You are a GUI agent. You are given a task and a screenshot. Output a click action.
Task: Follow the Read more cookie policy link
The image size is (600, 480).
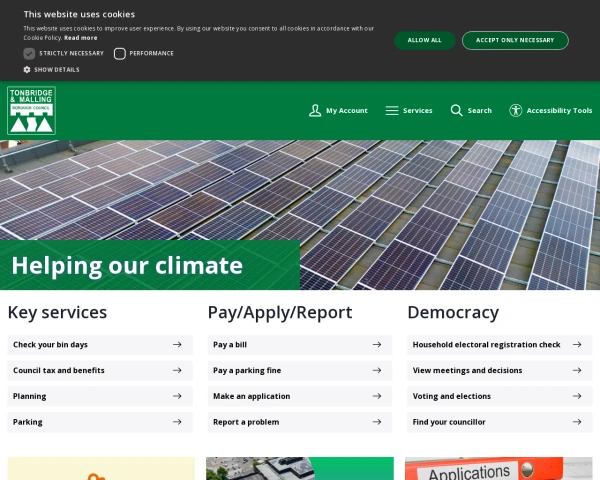click(x=81, y=37)
